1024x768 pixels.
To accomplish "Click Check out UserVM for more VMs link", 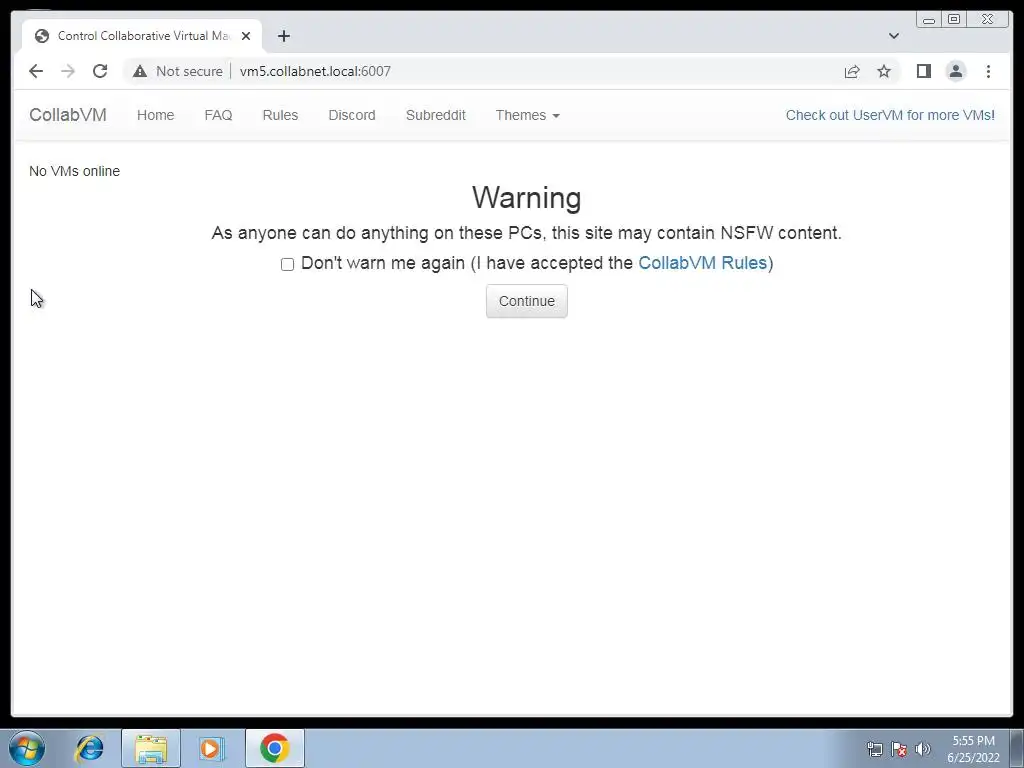I will pyautogui.click(x=890, y=115).
